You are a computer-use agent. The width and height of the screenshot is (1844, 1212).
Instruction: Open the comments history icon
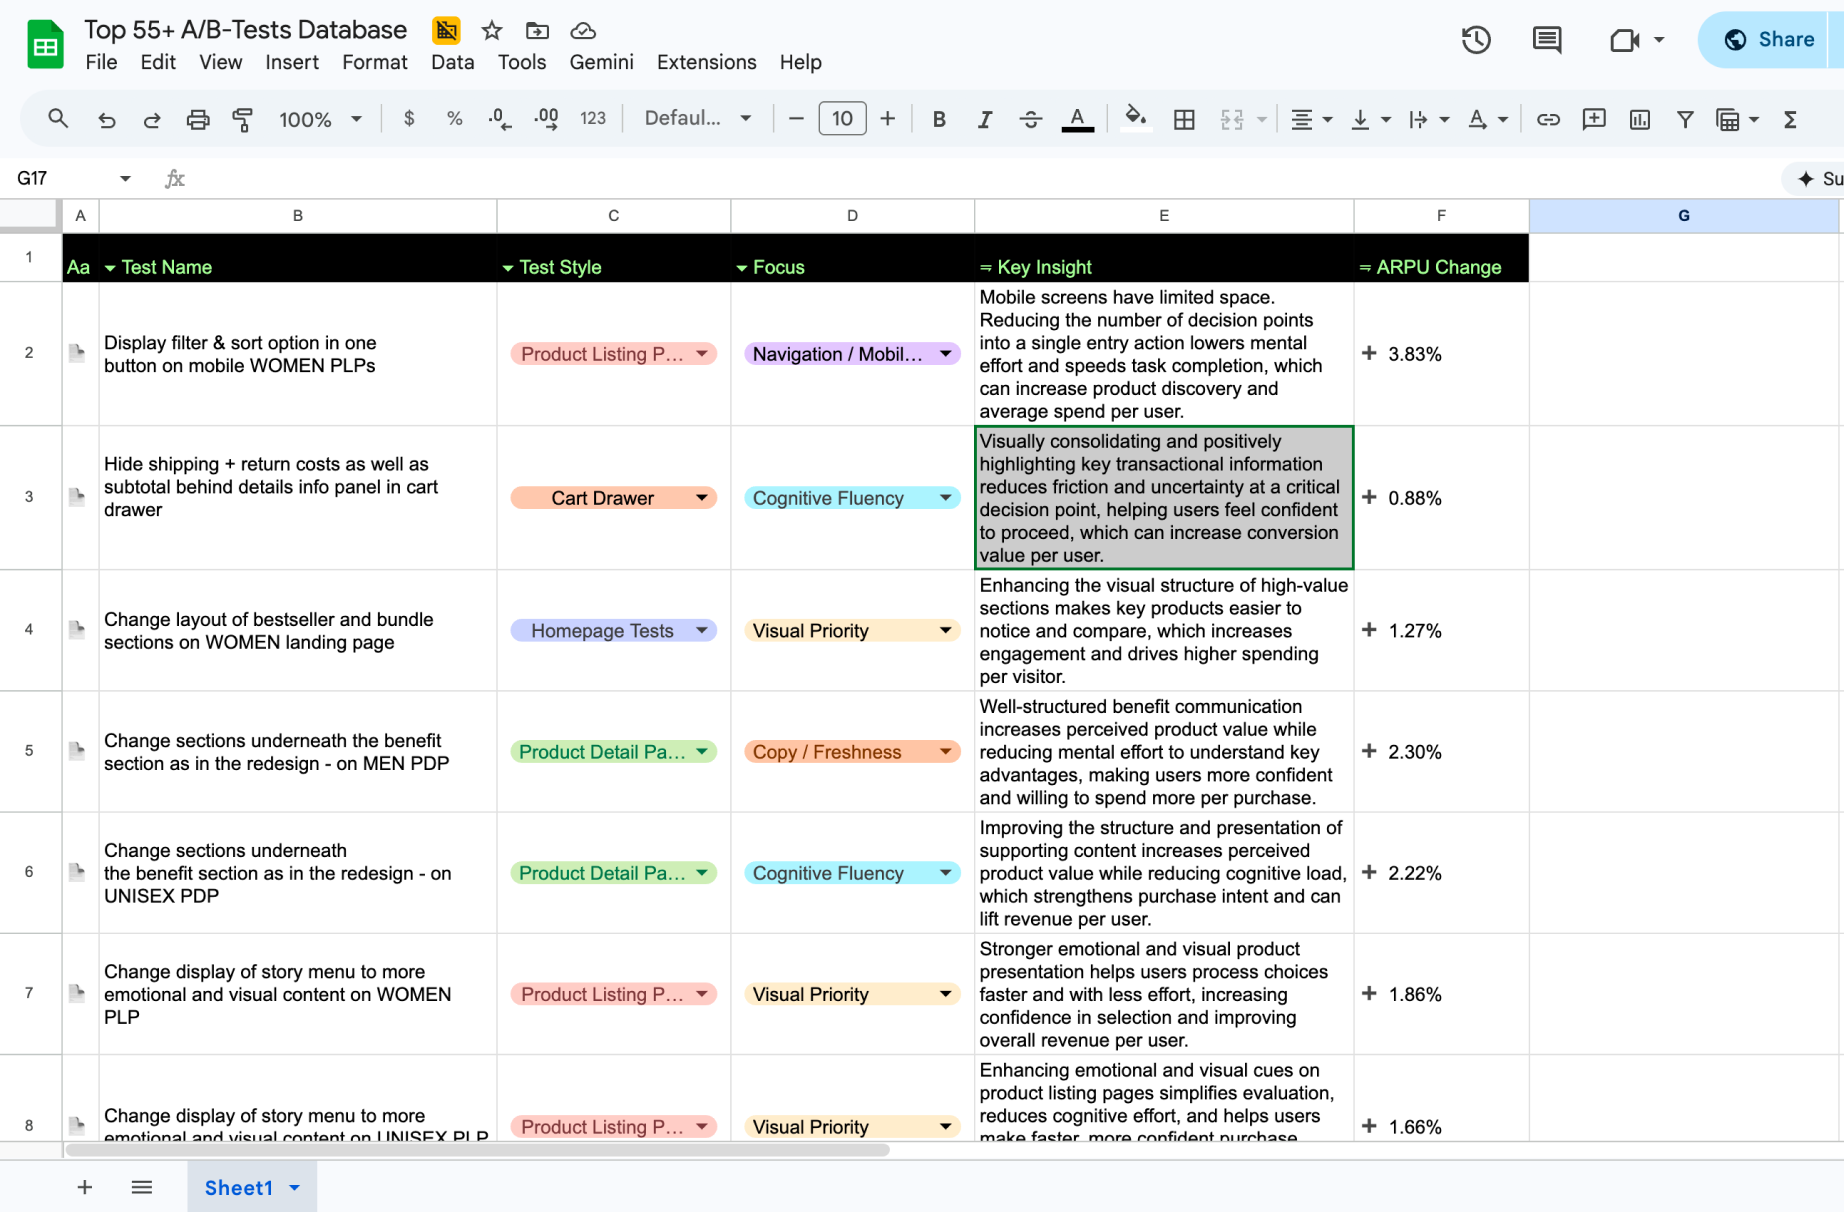click(x=1547, y=40)
